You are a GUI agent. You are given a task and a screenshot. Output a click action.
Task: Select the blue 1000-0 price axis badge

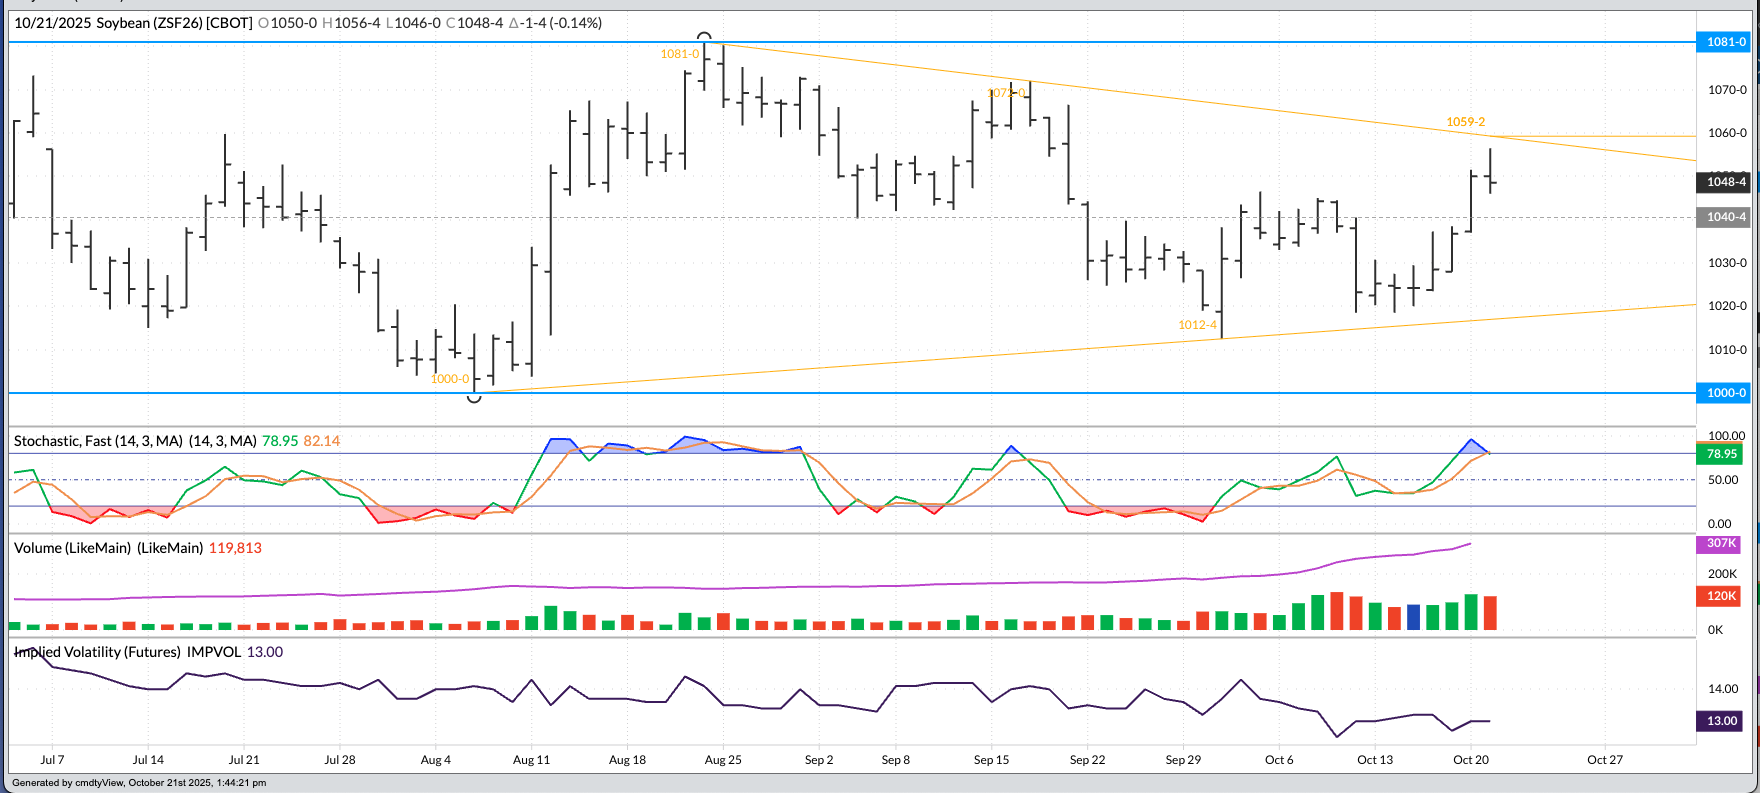1725,393
